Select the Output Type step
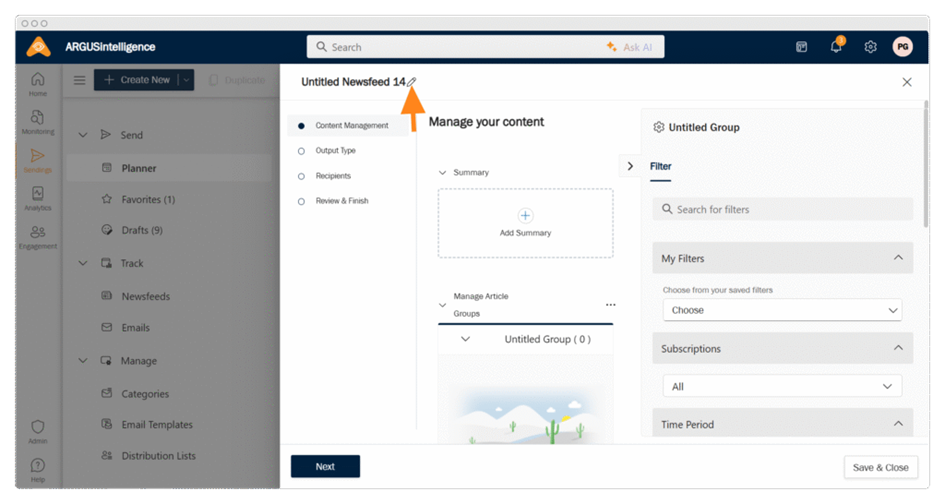This screenshot has height=504, width=945. (x=335, y=151)
